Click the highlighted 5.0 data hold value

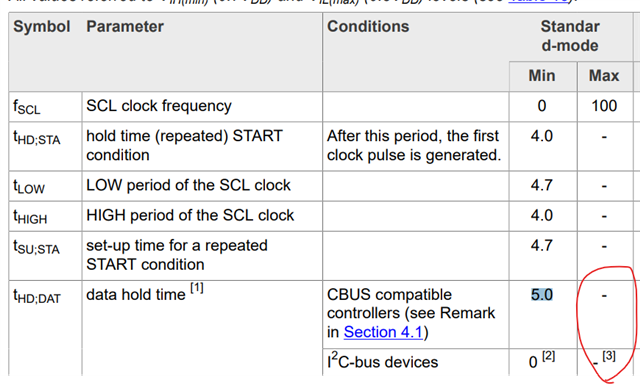(x=542, y=294)
